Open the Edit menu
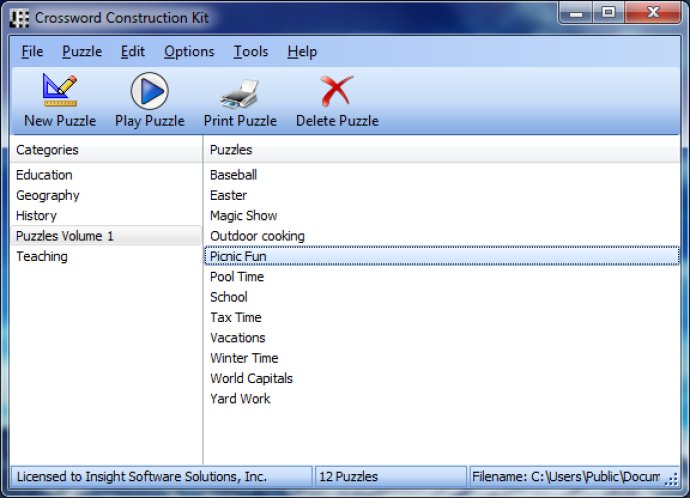This screenshot has height=498, width=690. coord(132,52)
